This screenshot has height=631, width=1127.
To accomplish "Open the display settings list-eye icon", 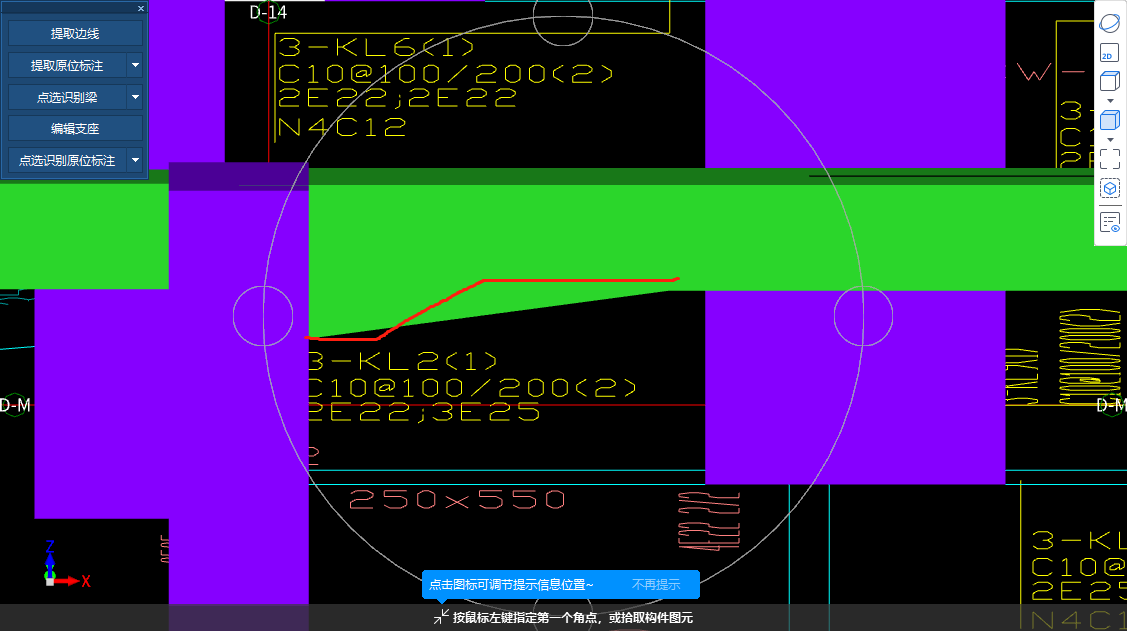I will [1110, 223].
